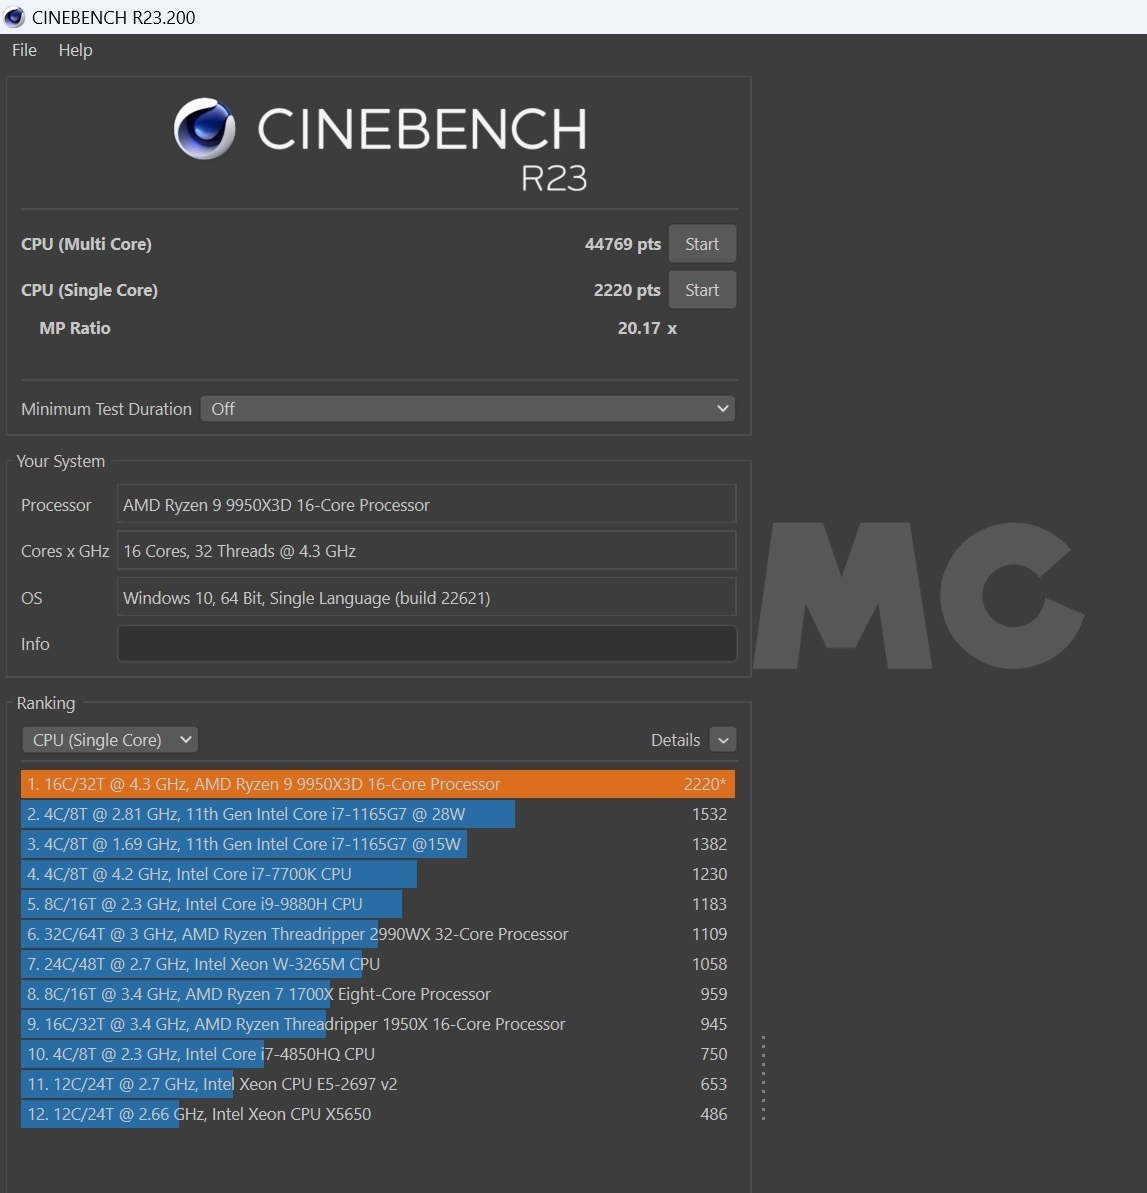Select the i7-1165G7 @ 28W ranking row
This screenshot has width=1147, height=1193.
[377, 814]
